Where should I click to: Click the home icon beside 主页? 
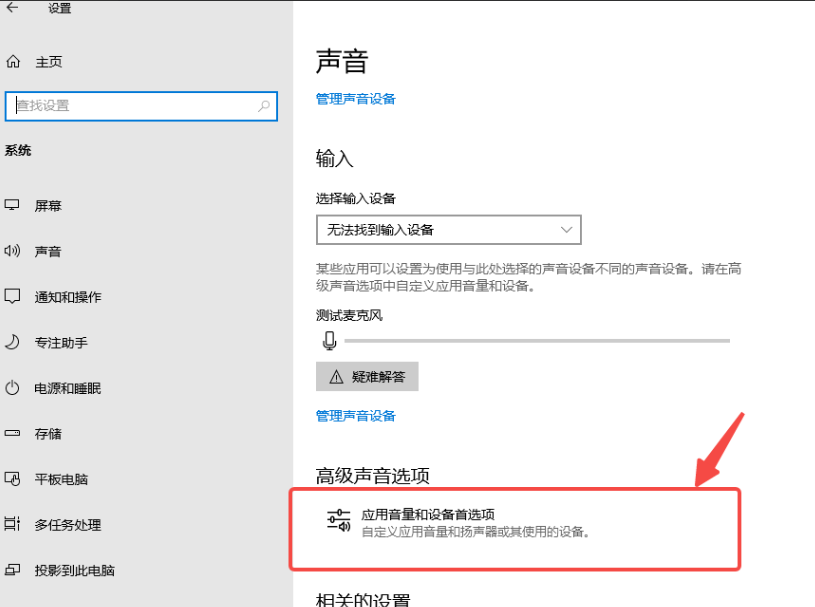(13, 62)
